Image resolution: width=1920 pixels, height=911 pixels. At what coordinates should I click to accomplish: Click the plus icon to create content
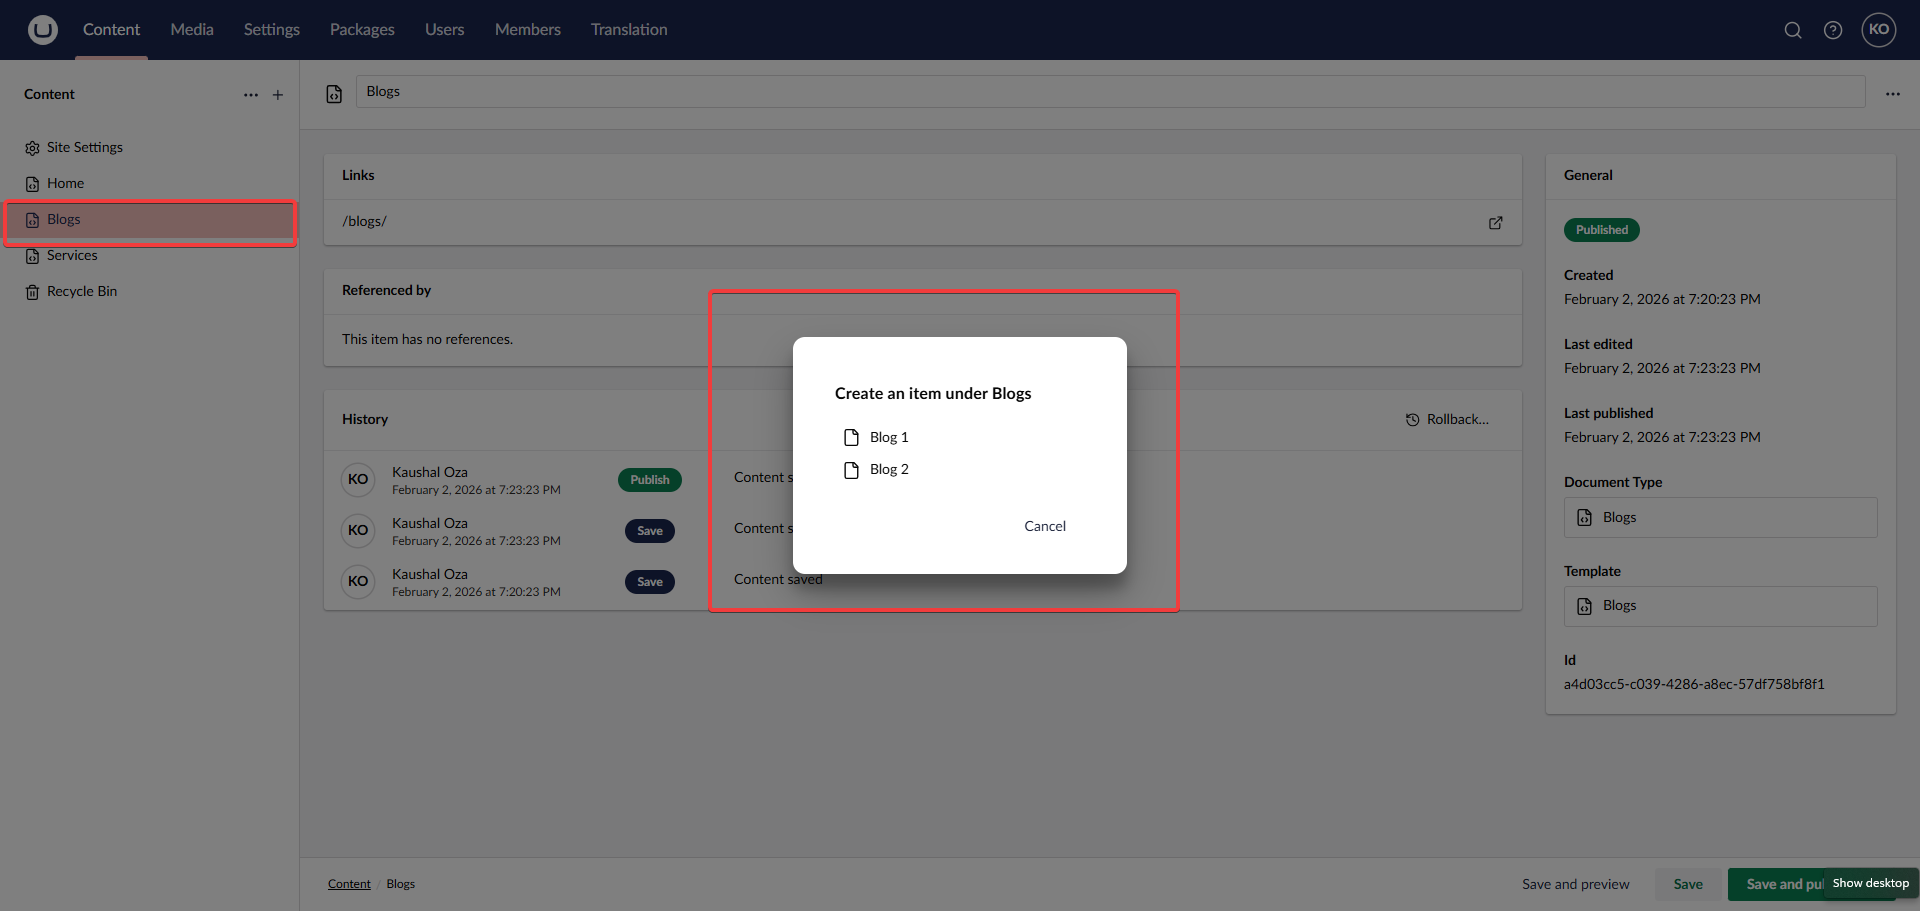click(x=278, y=95)
